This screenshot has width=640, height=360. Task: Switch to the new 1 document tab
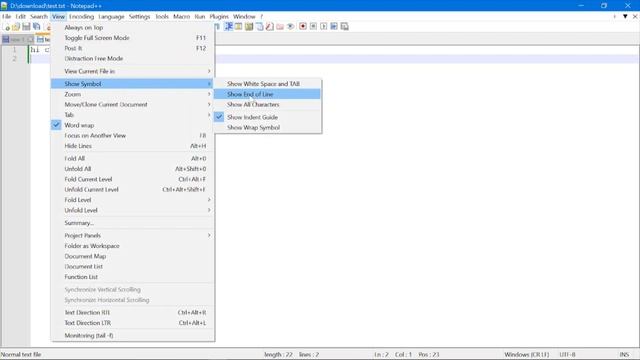coord(17,40)
